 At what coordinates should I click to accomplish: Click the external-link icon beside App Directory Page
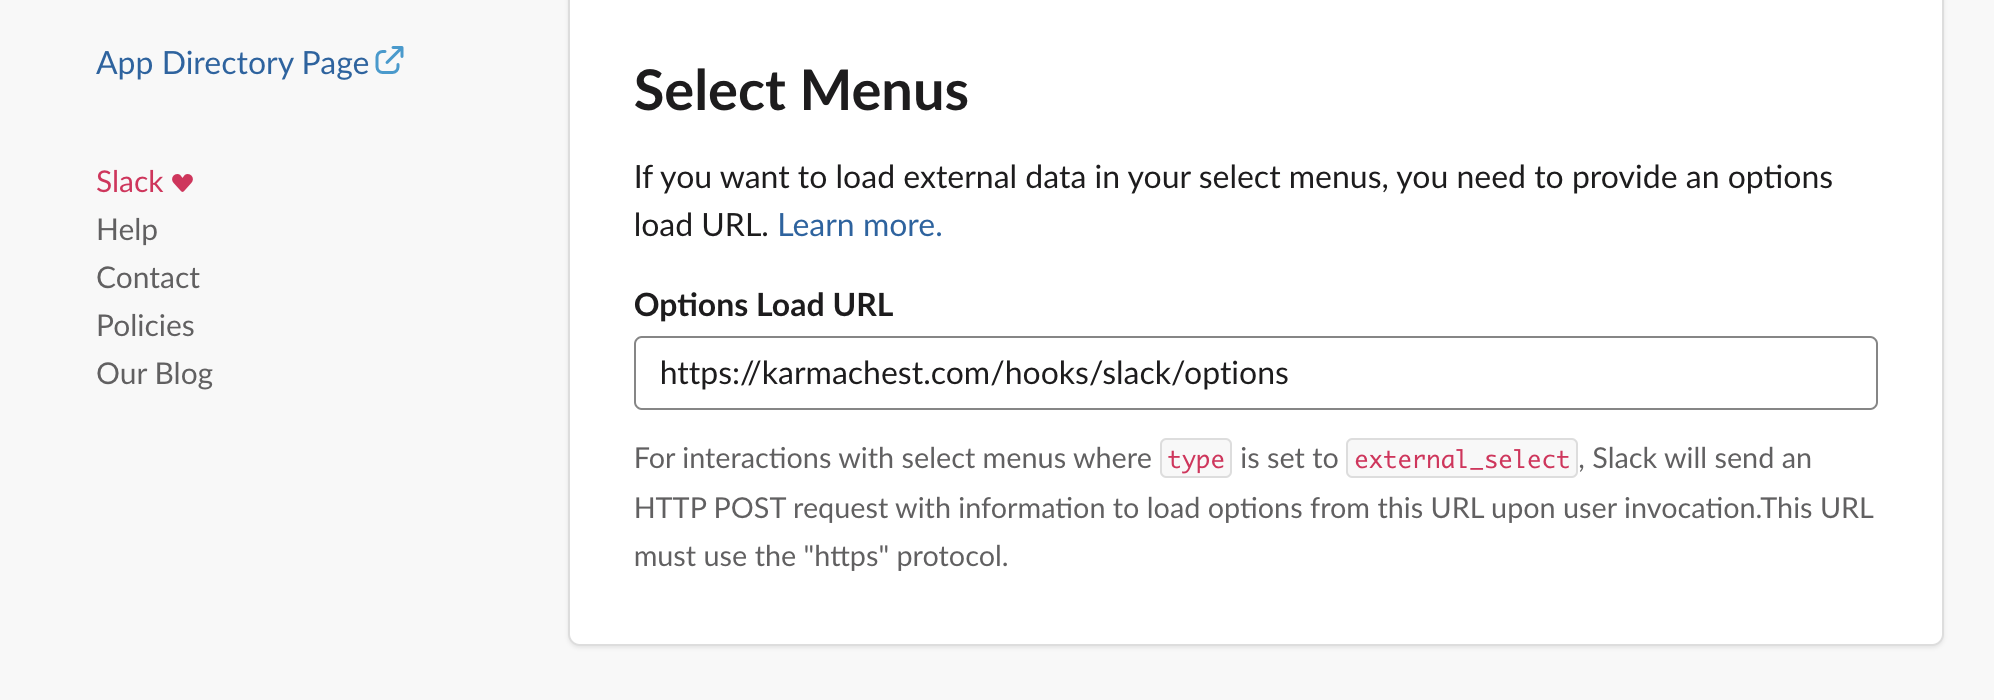coord(389,60)
